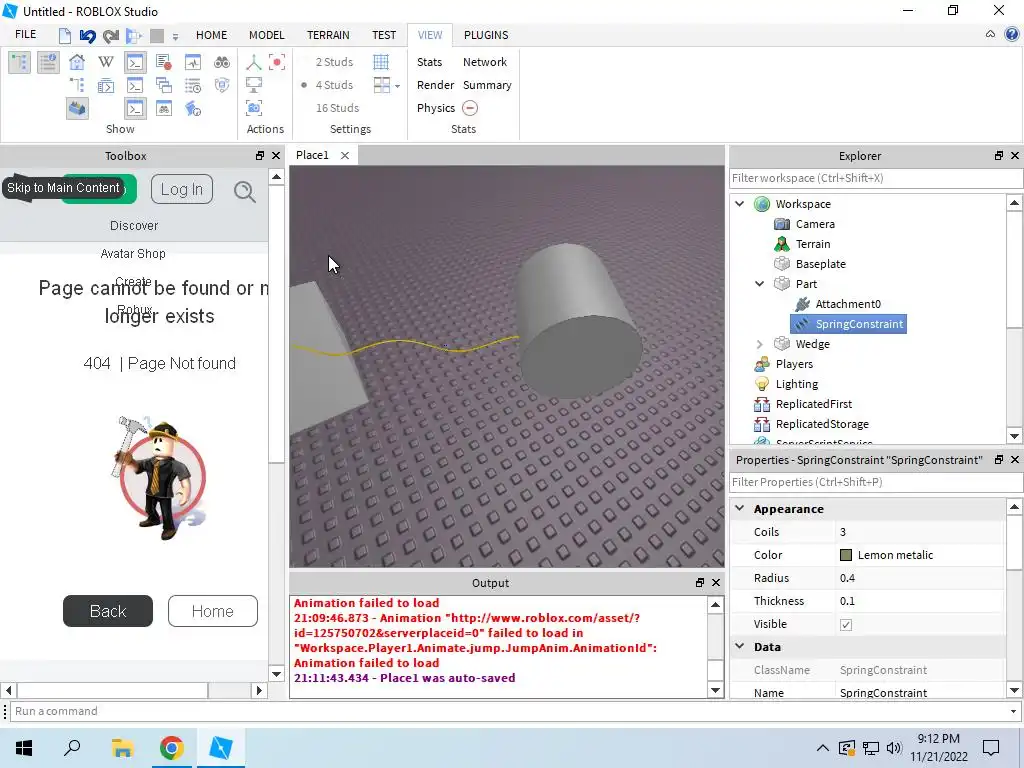Toggle the Show Grid icon in Settings
The height and width of the screenshot is (768, 1024).
tap(381, 62)
